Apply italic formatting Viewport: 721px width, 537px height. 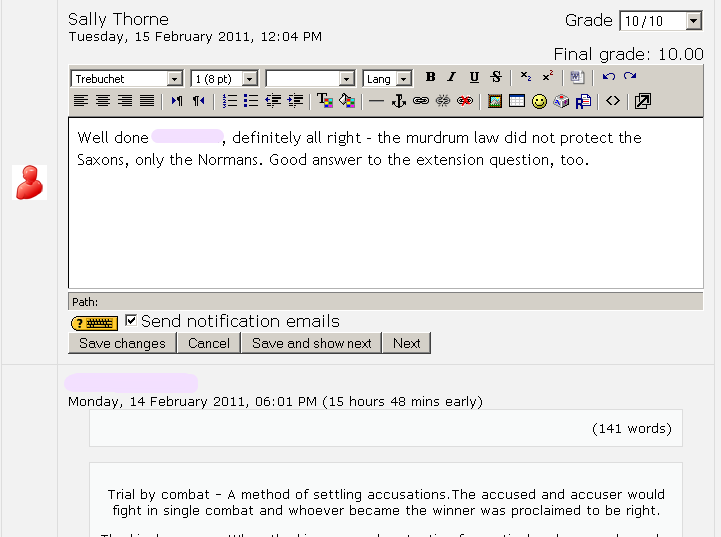coord(451,78)
